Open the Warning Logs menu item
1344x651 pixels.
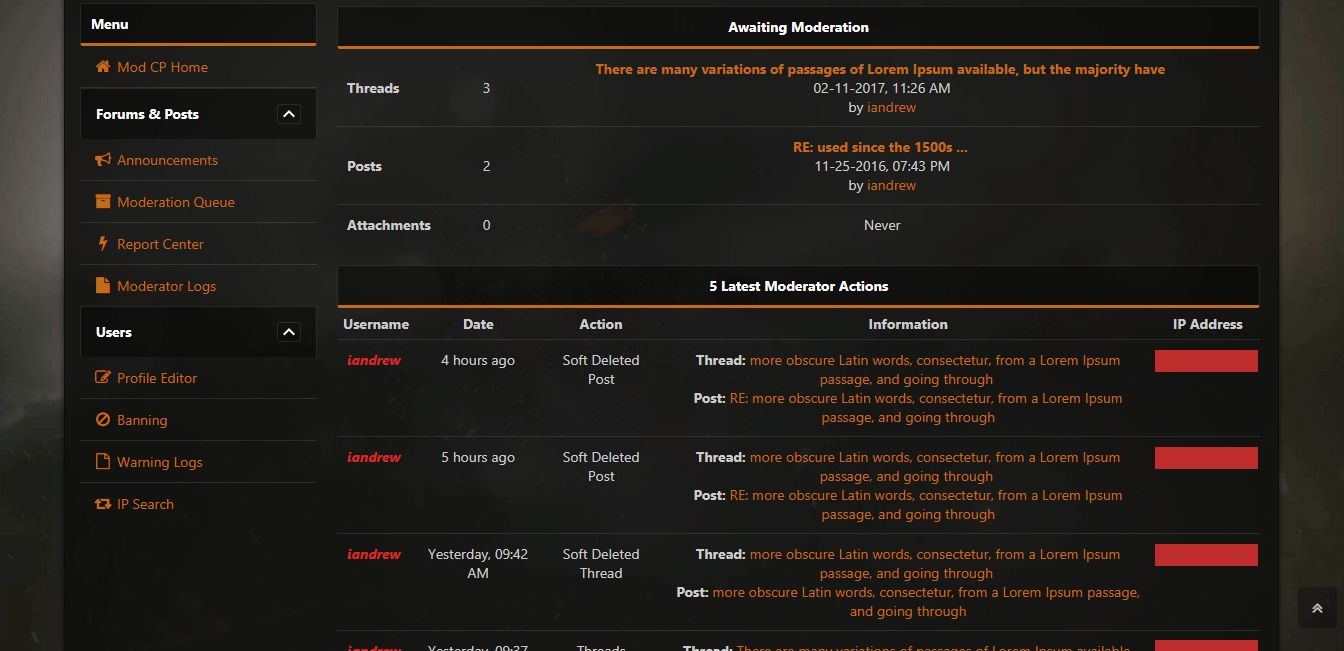click(x=160, y=462)
